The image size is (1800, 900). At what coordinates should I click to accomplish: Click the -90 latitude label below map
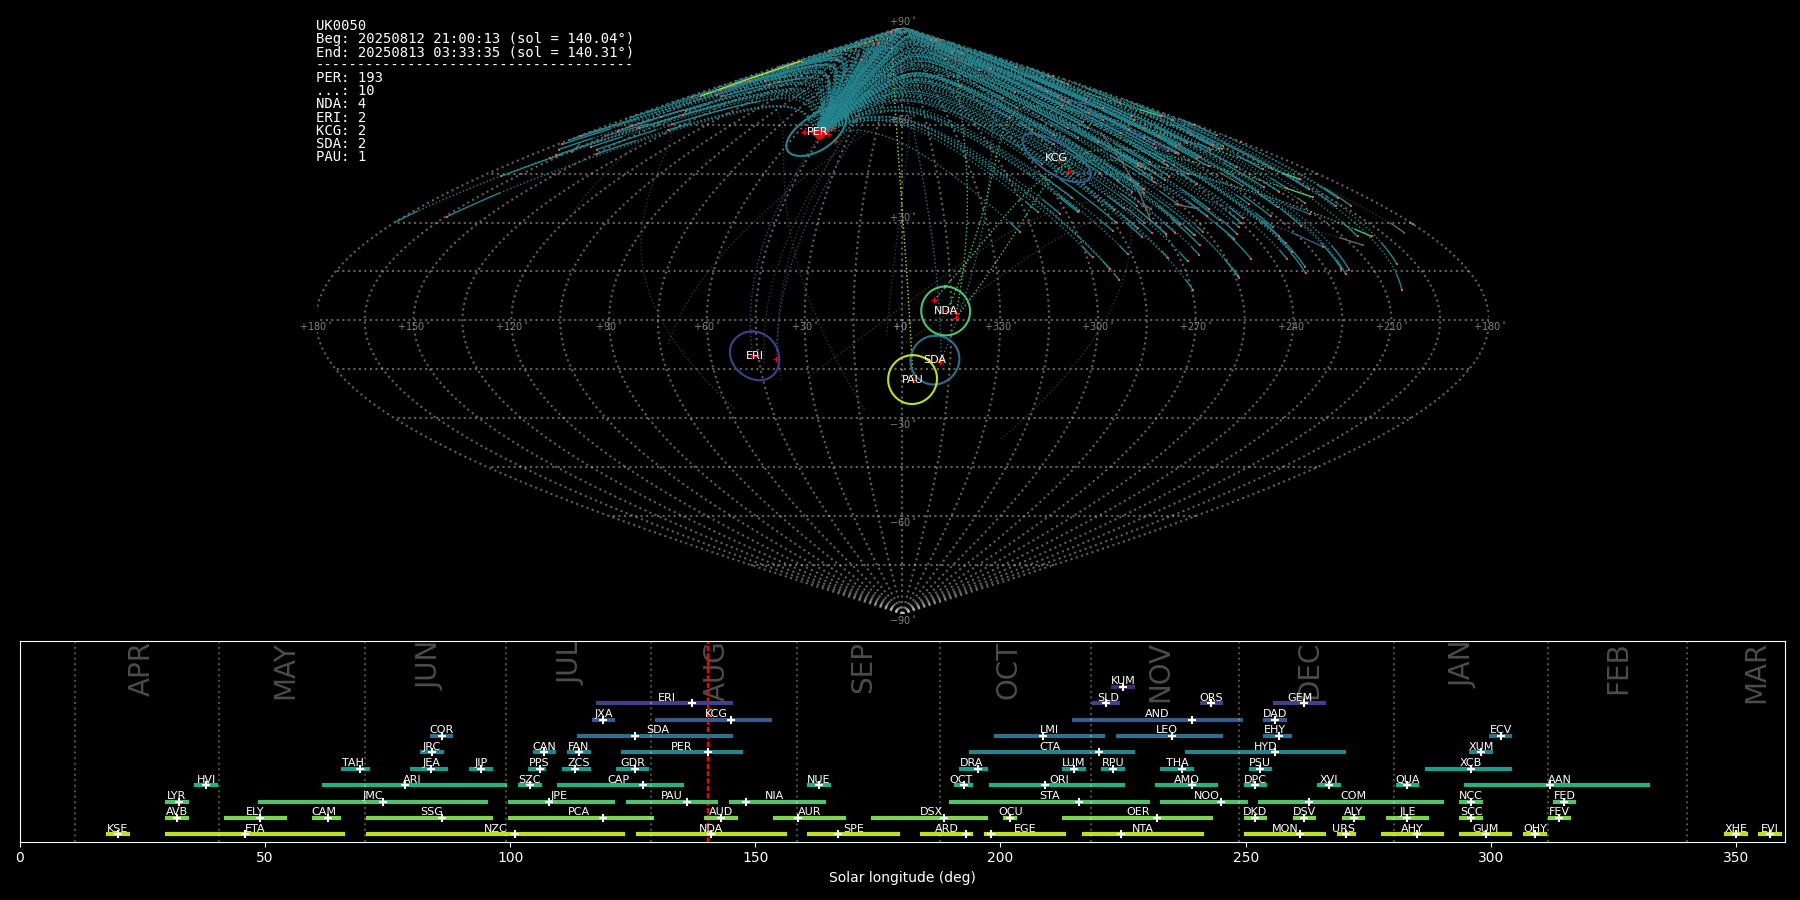pyautogui.click(x=902, y=621)
